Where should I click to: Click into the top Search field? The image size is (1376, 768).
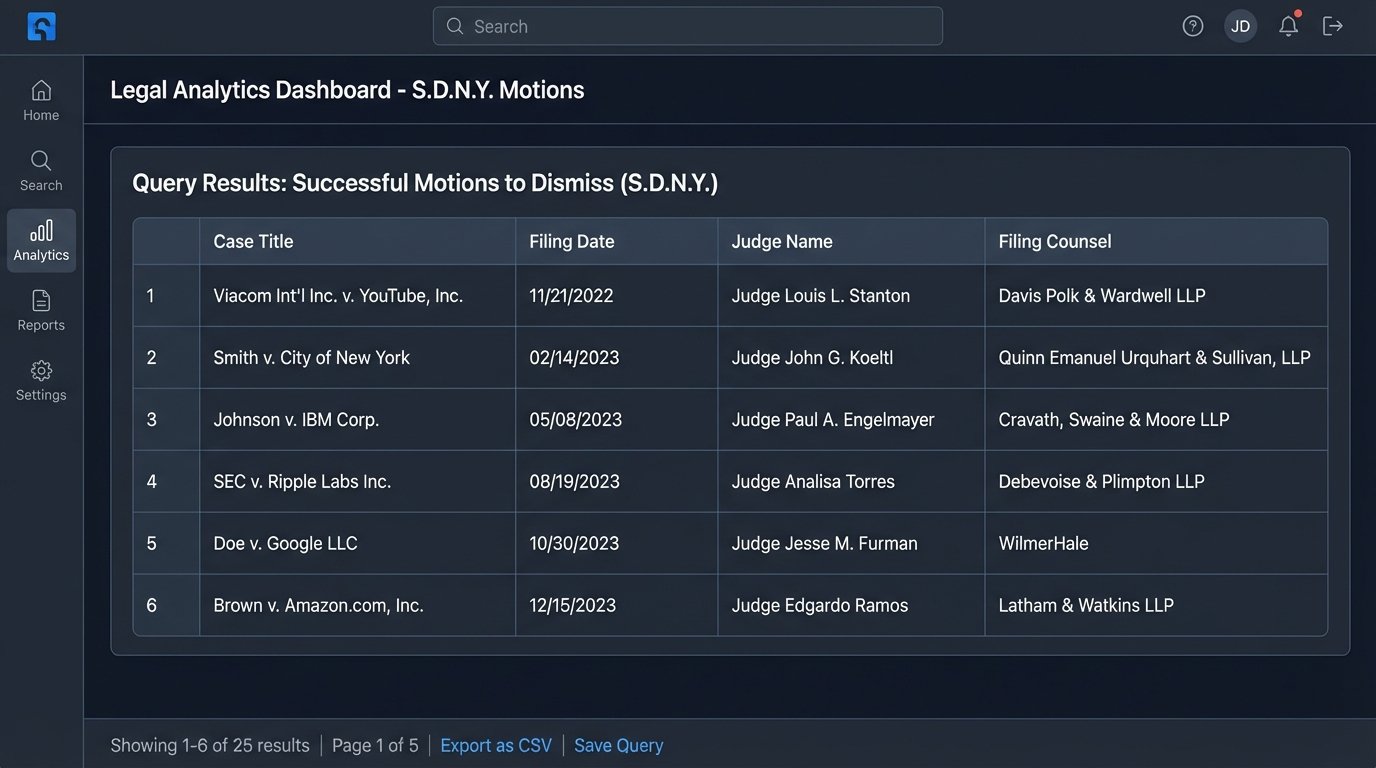coord(687,26)
